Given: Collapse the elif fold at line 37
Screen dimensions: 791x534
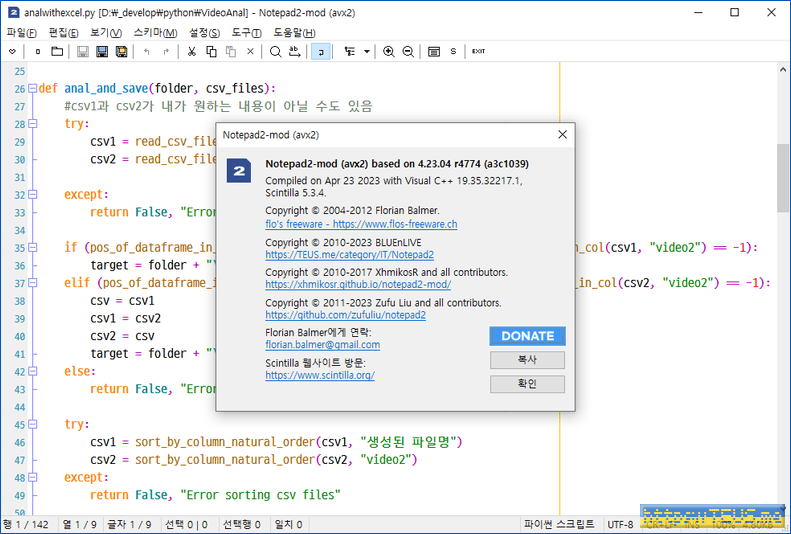Looking at the screenshot, I should point(33,283).
